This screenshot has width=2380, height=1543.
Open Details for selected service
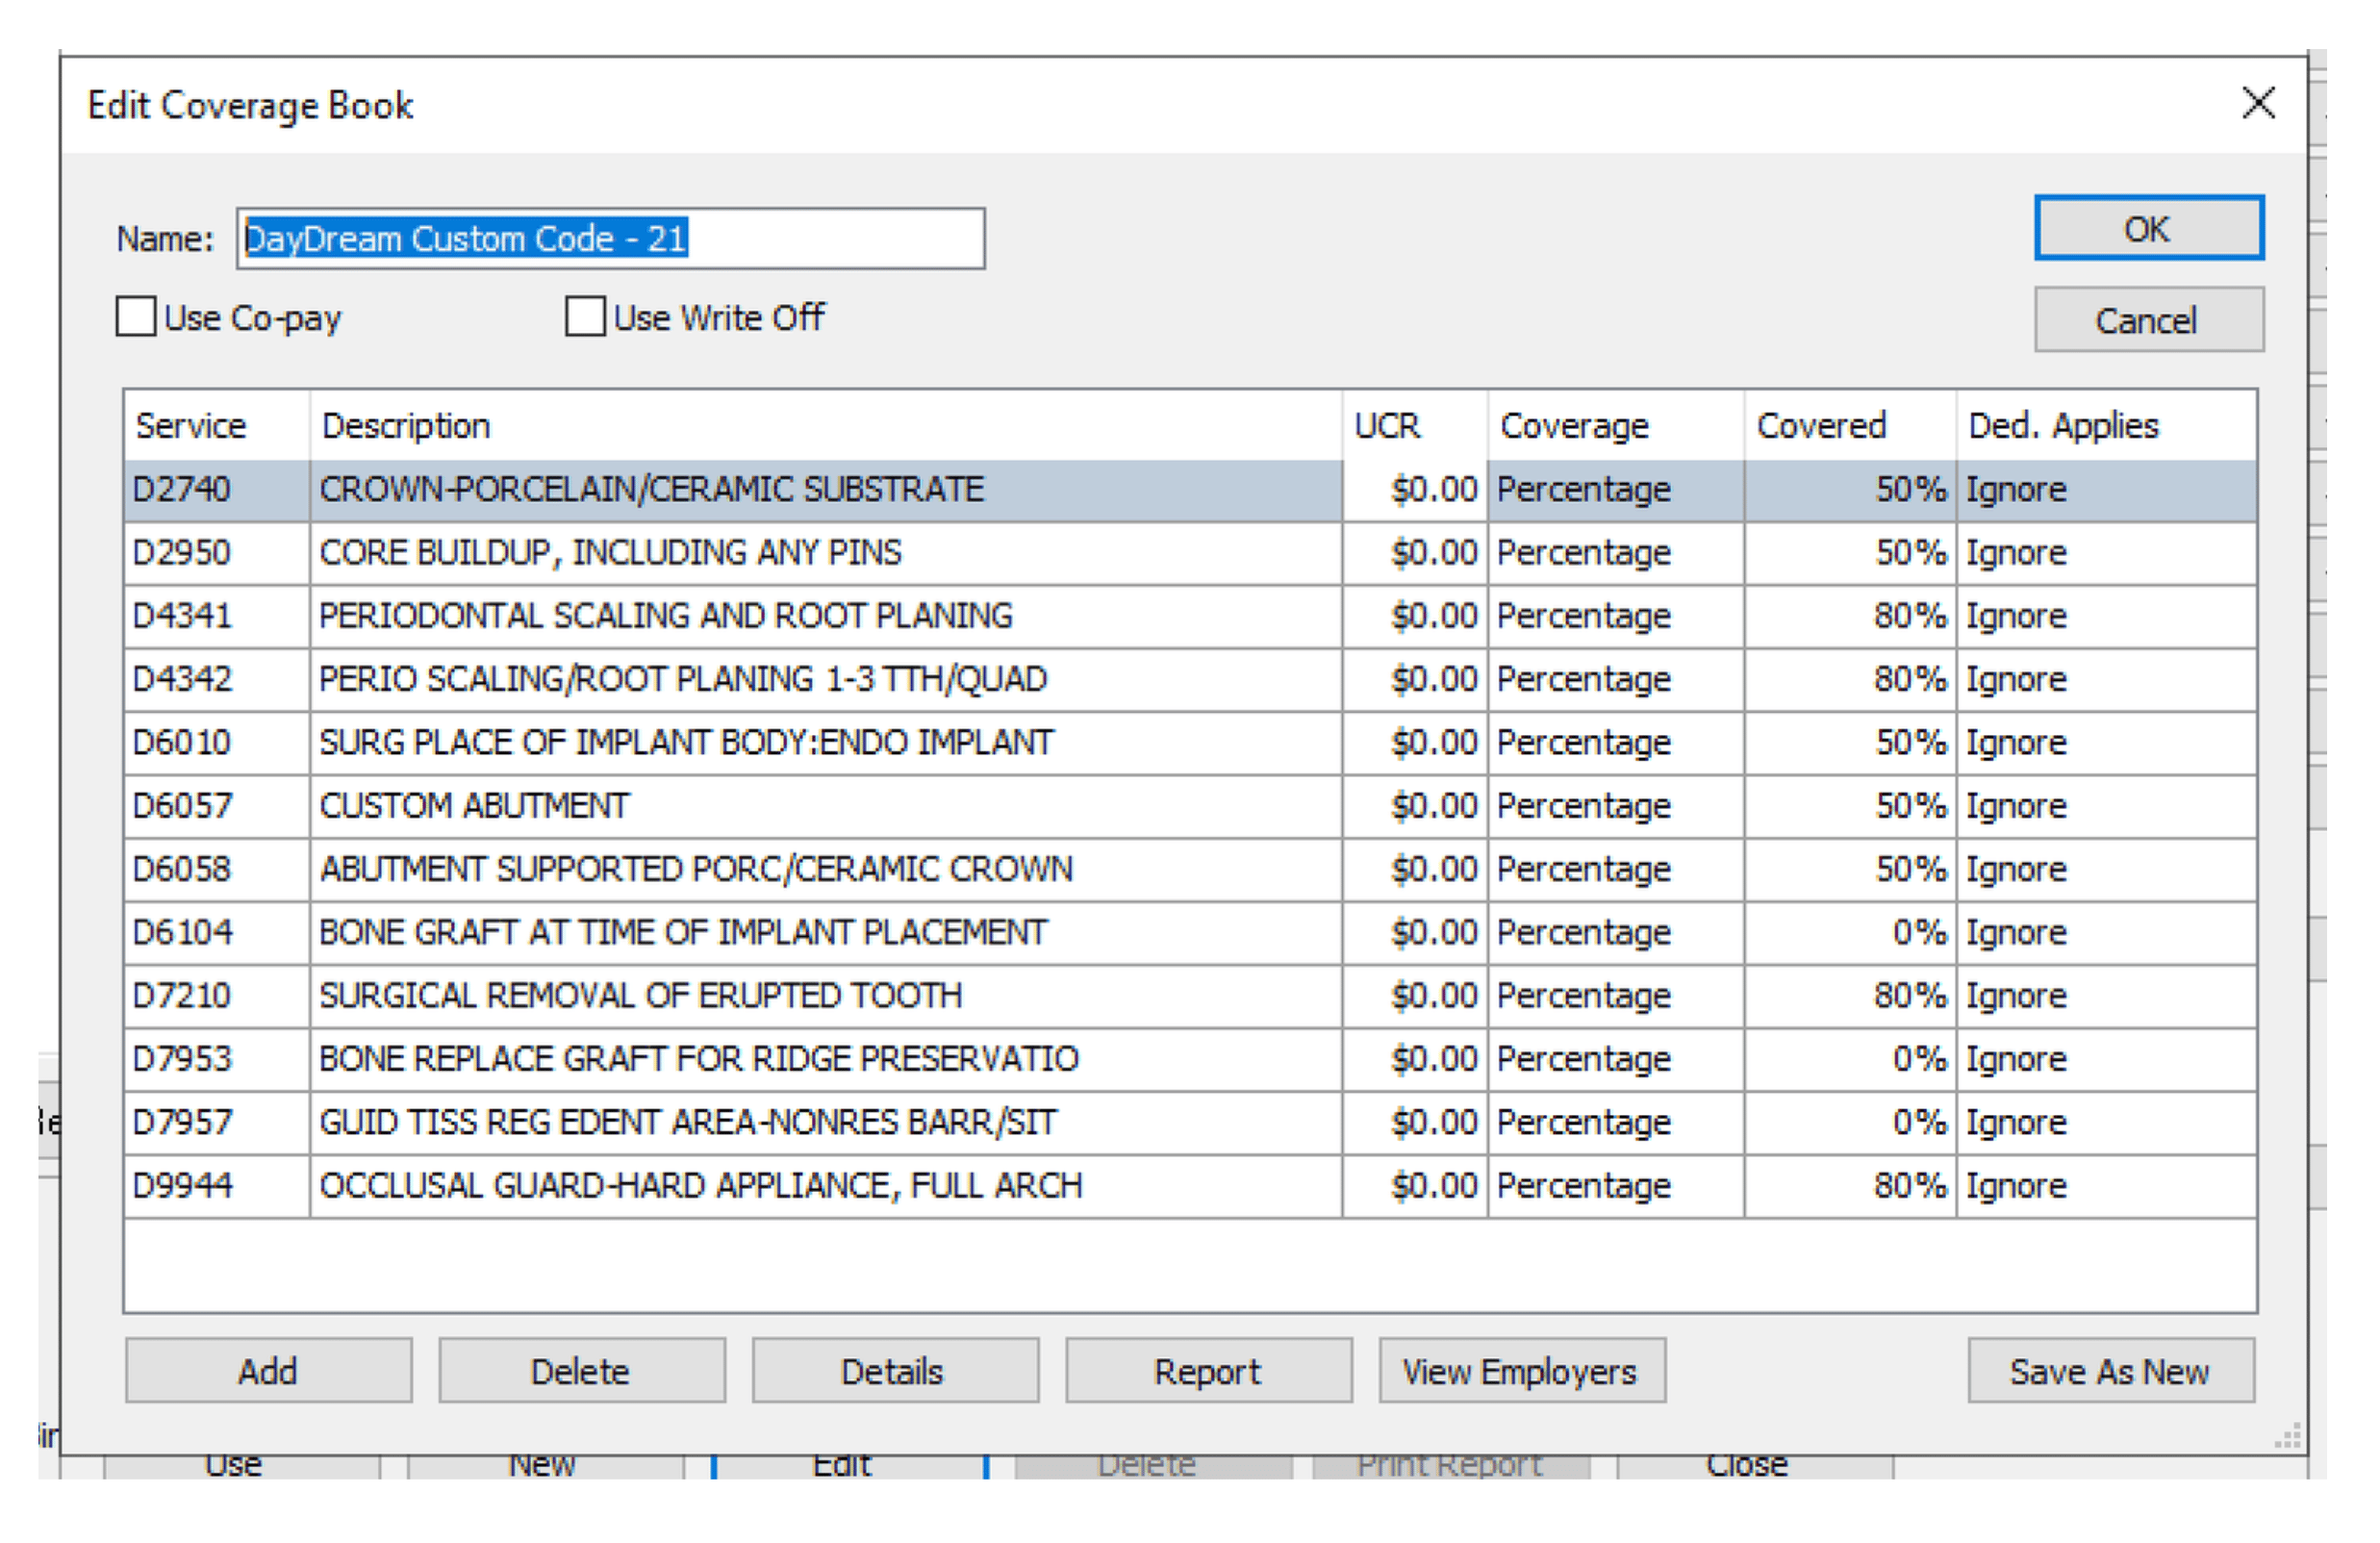pyautogui.click(x=895, y=1370)
